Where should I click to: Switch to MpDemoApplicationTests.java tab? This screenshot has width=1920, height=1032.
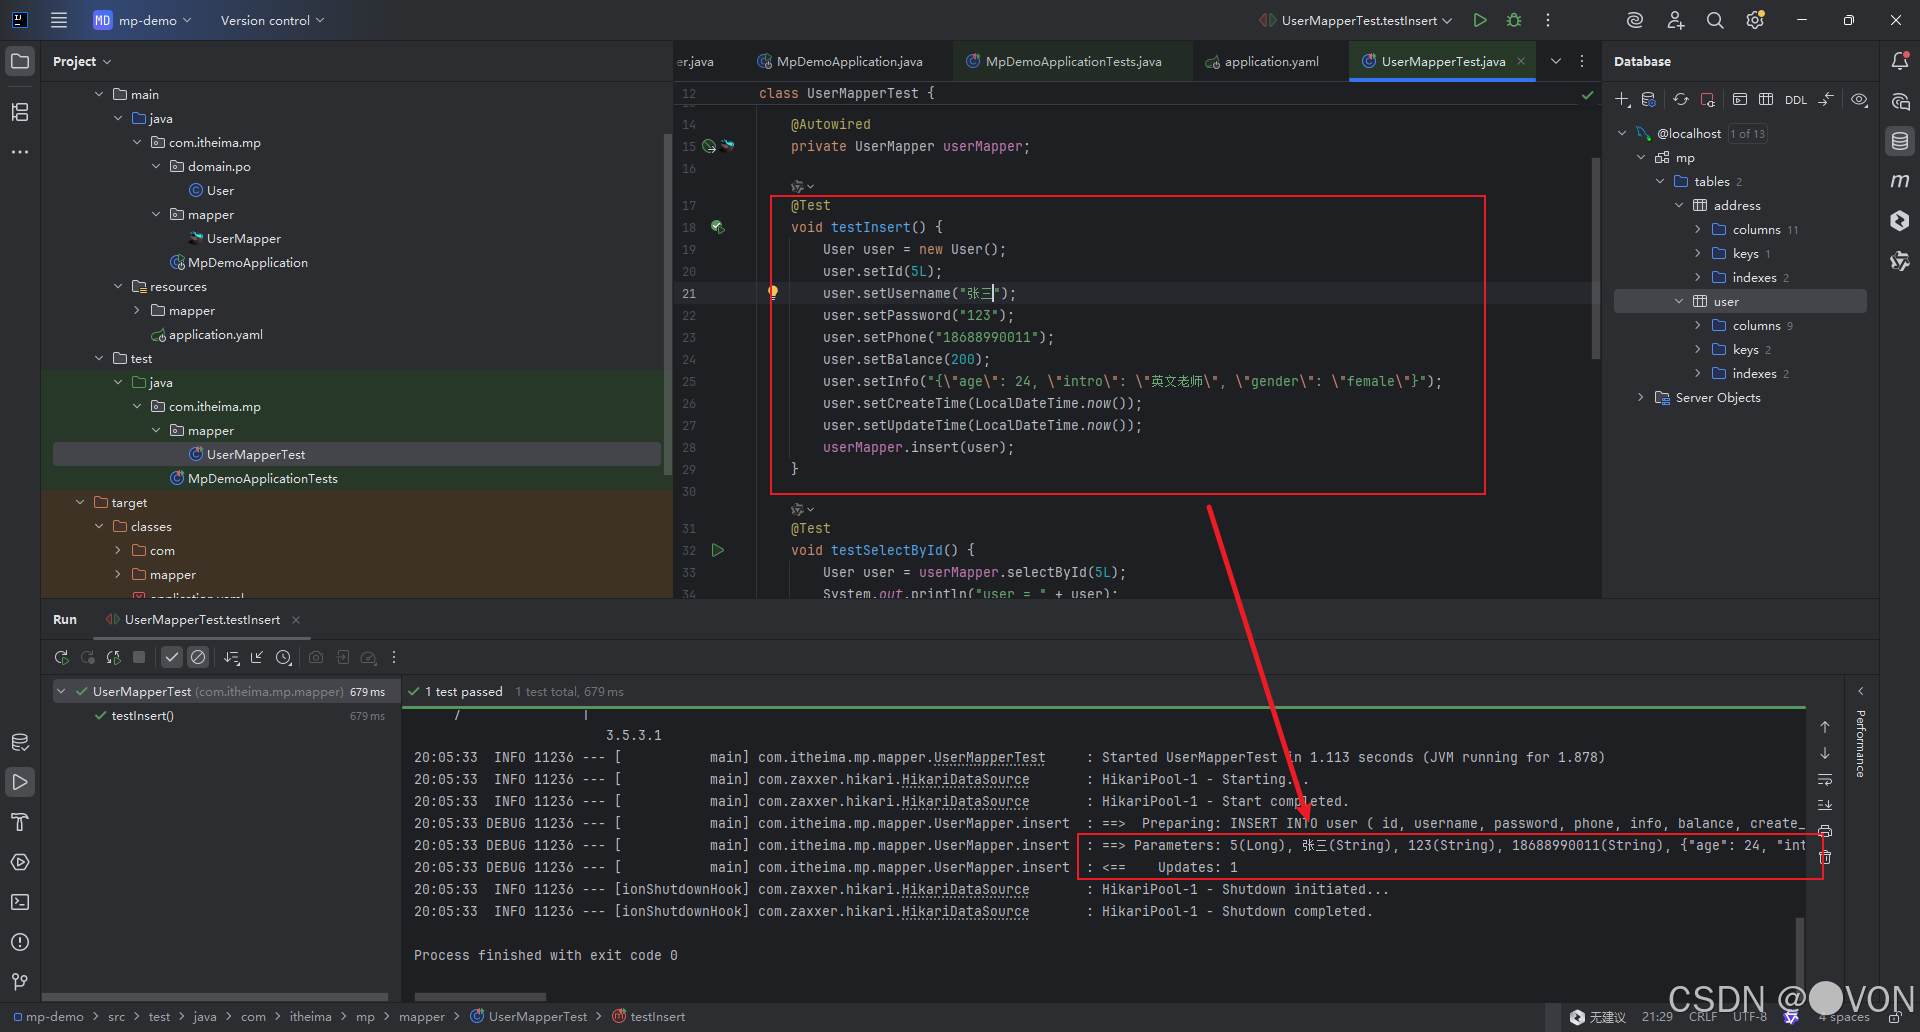tap(1072, 62)
